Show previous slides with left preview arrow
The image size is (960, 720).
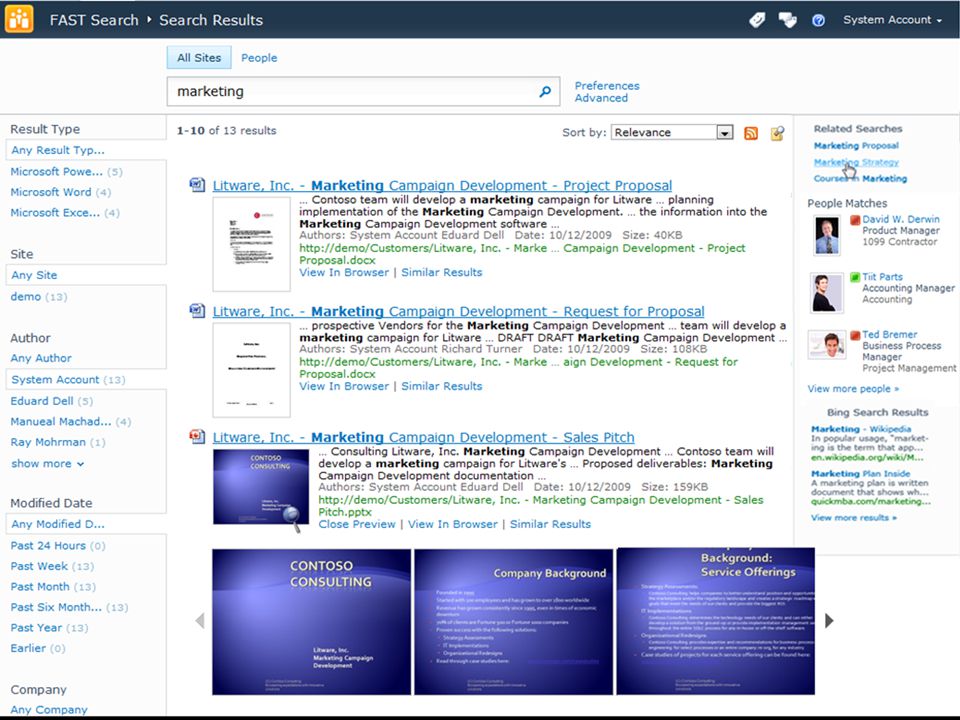tap(200, 621)
